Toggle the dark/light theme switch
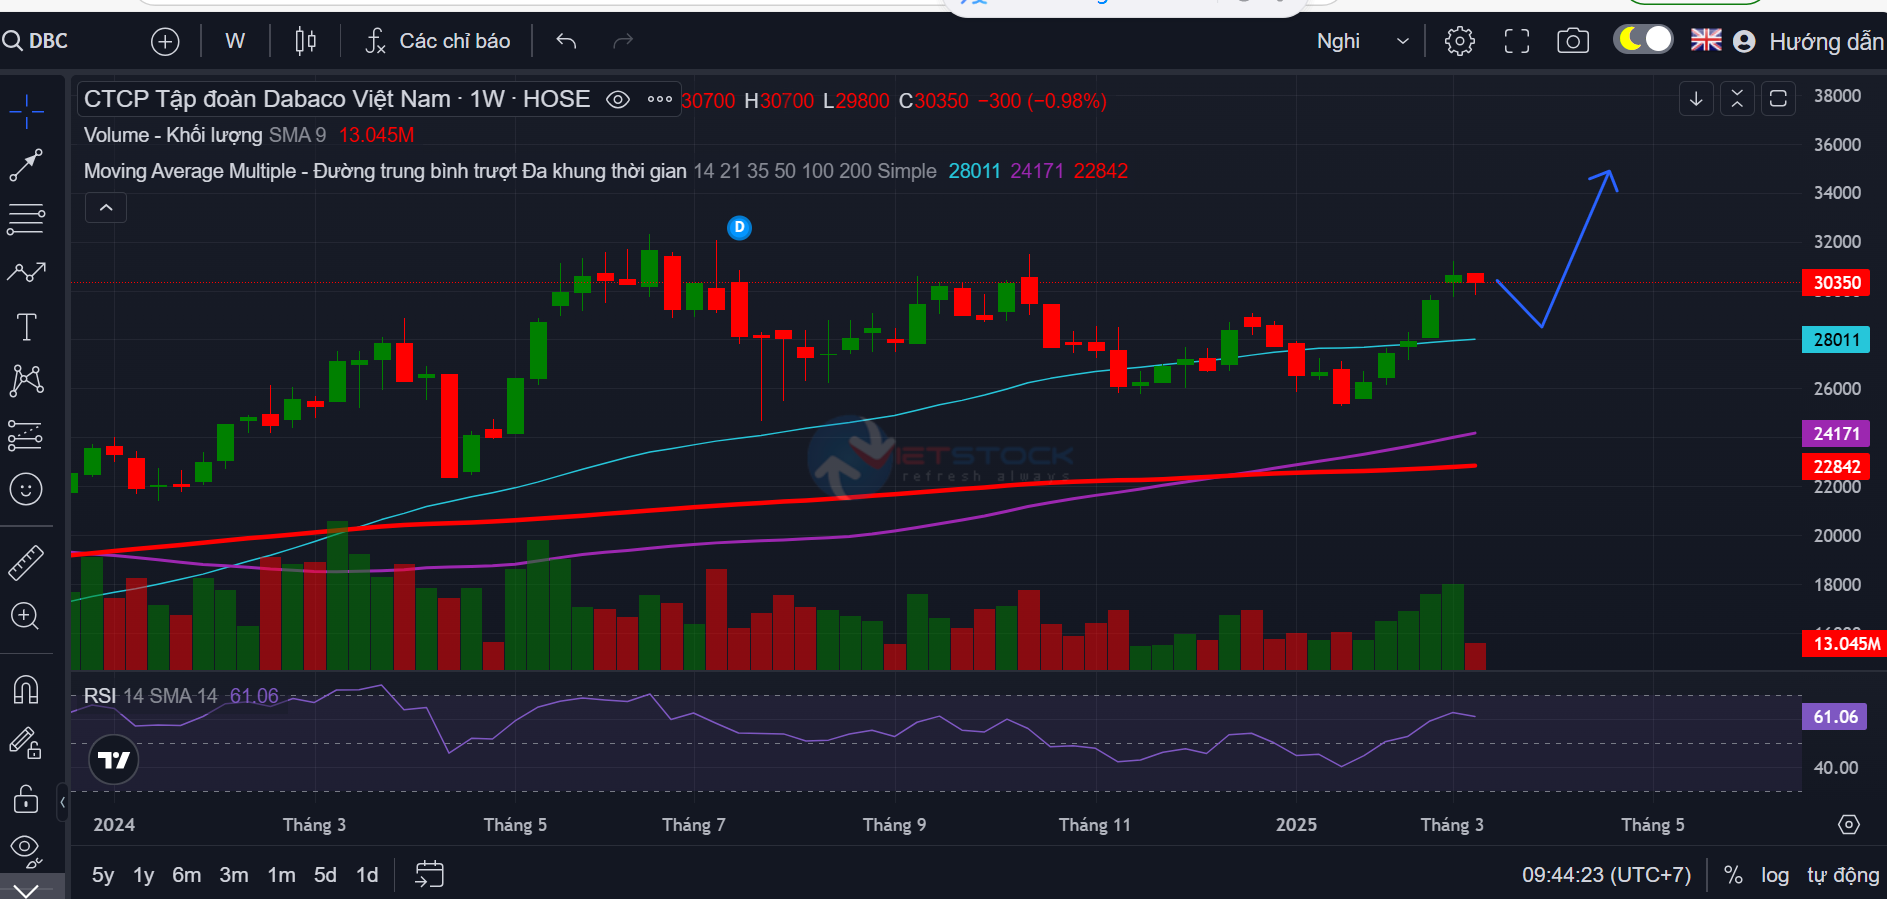This screenshot has height=899, width=1887. click(1643, 39)
